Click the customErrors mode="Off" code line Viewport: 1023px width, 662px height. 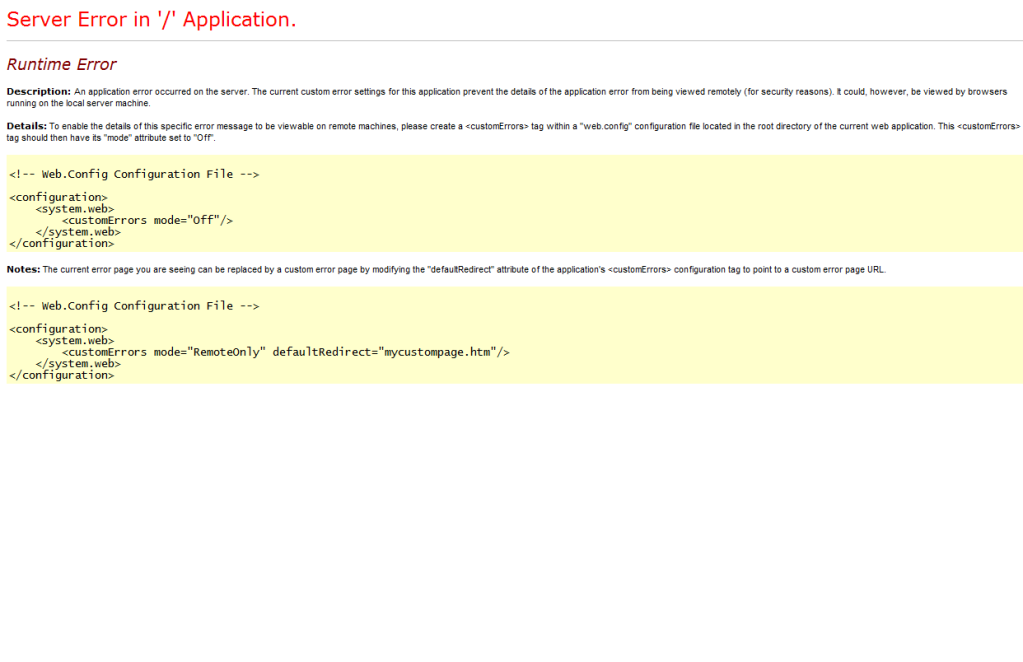tap(147, 220)
